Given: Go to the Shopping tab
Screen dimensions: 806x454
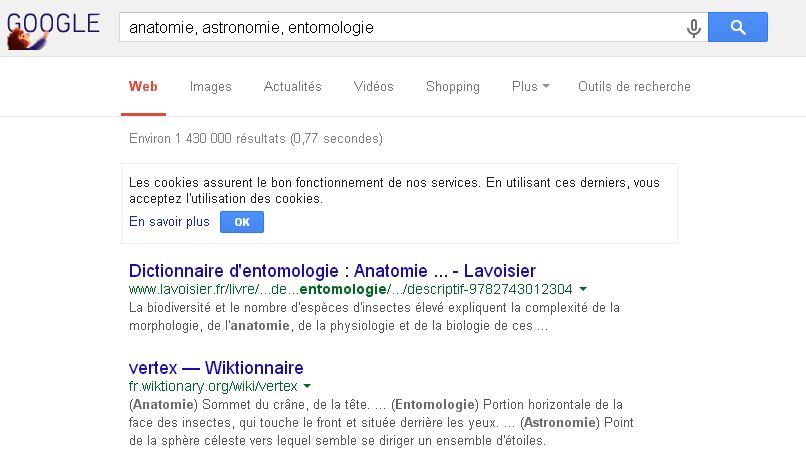Looking at the screenshot, I should pyautogui.click(x=452, y=87).
